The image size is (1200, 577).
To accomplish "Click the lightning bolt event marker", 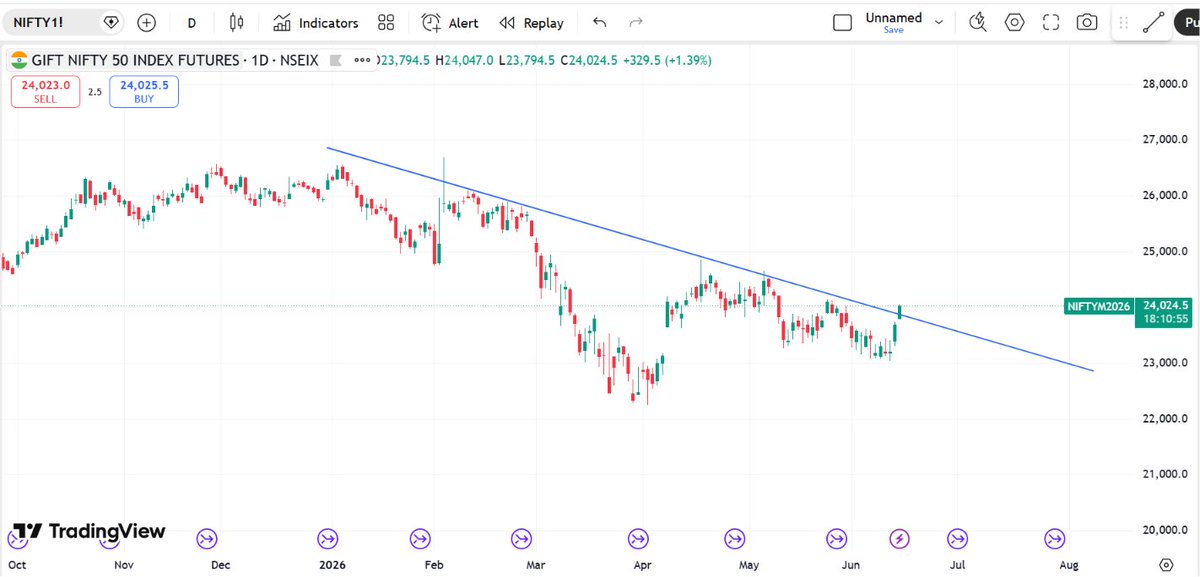I will coord(899,539).
